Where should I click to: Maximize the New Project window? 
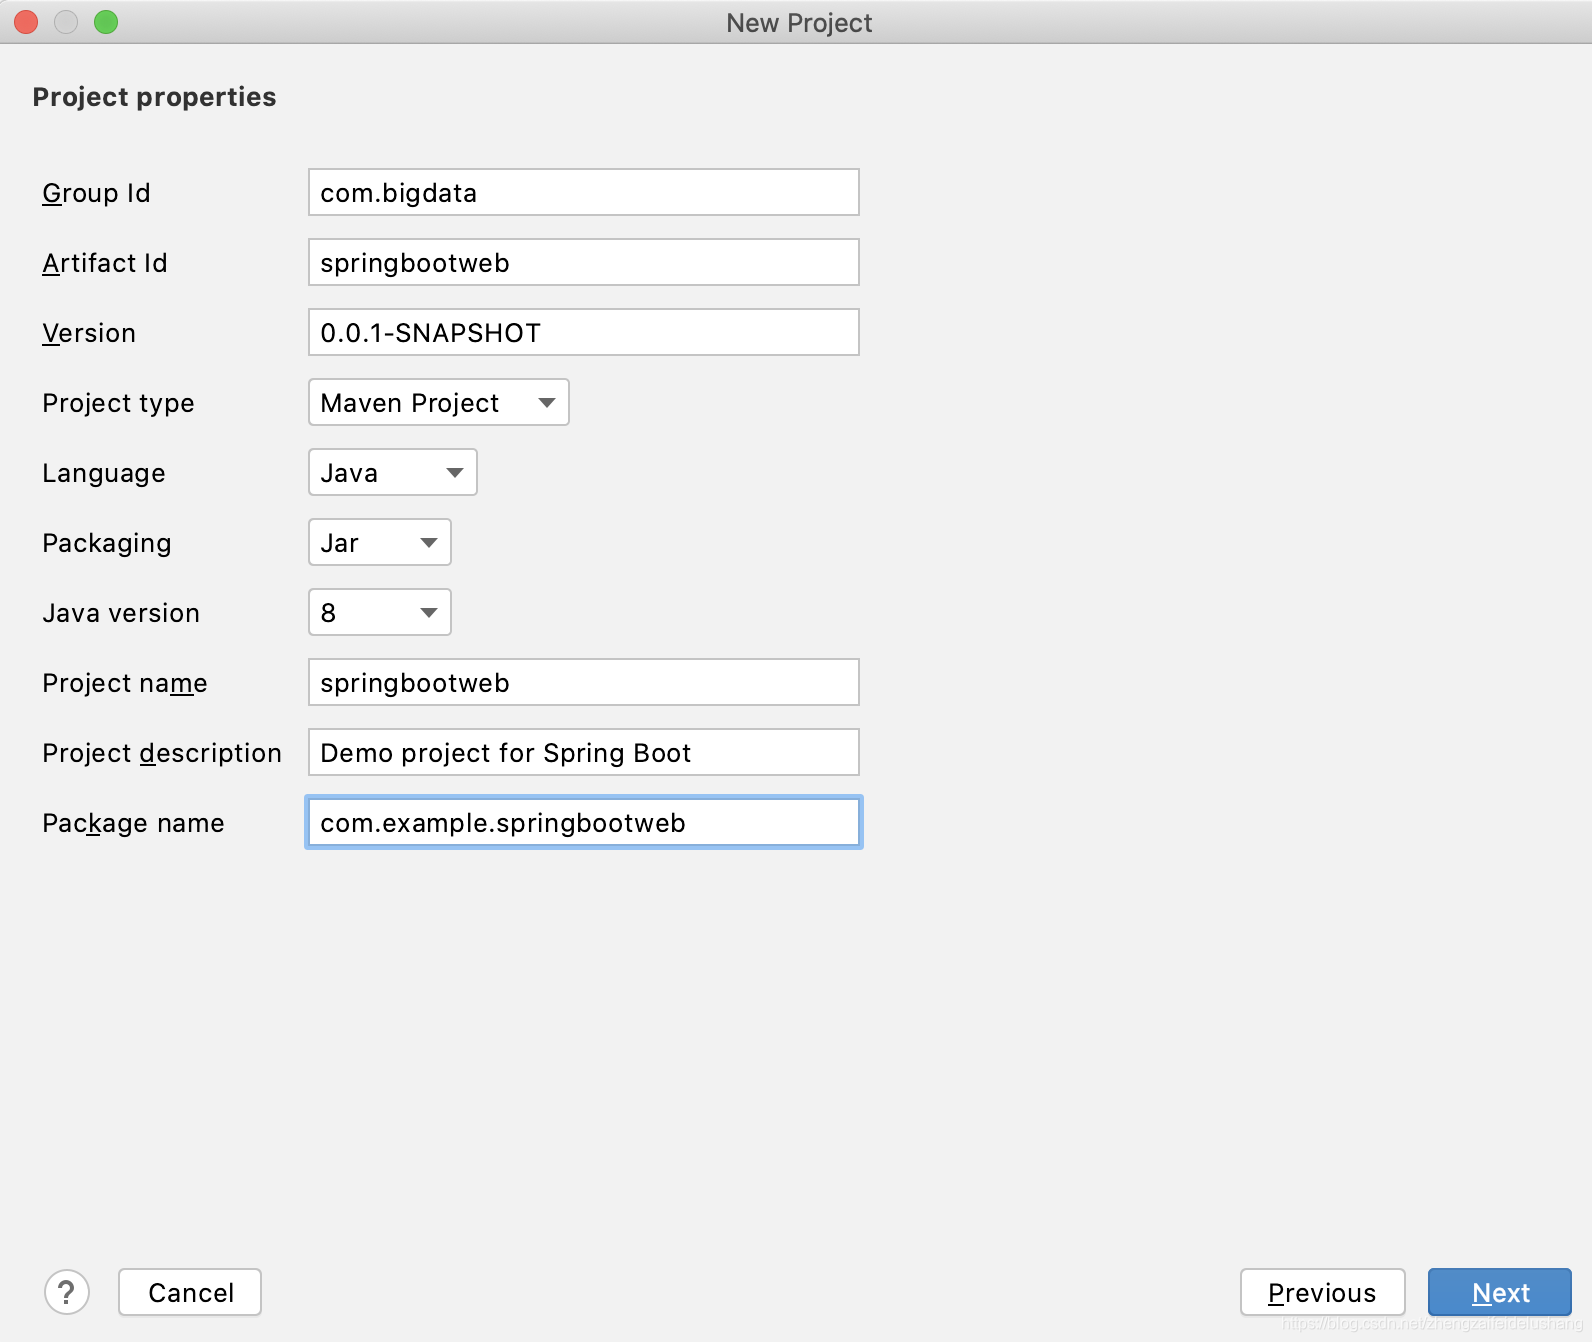[106, 22]
